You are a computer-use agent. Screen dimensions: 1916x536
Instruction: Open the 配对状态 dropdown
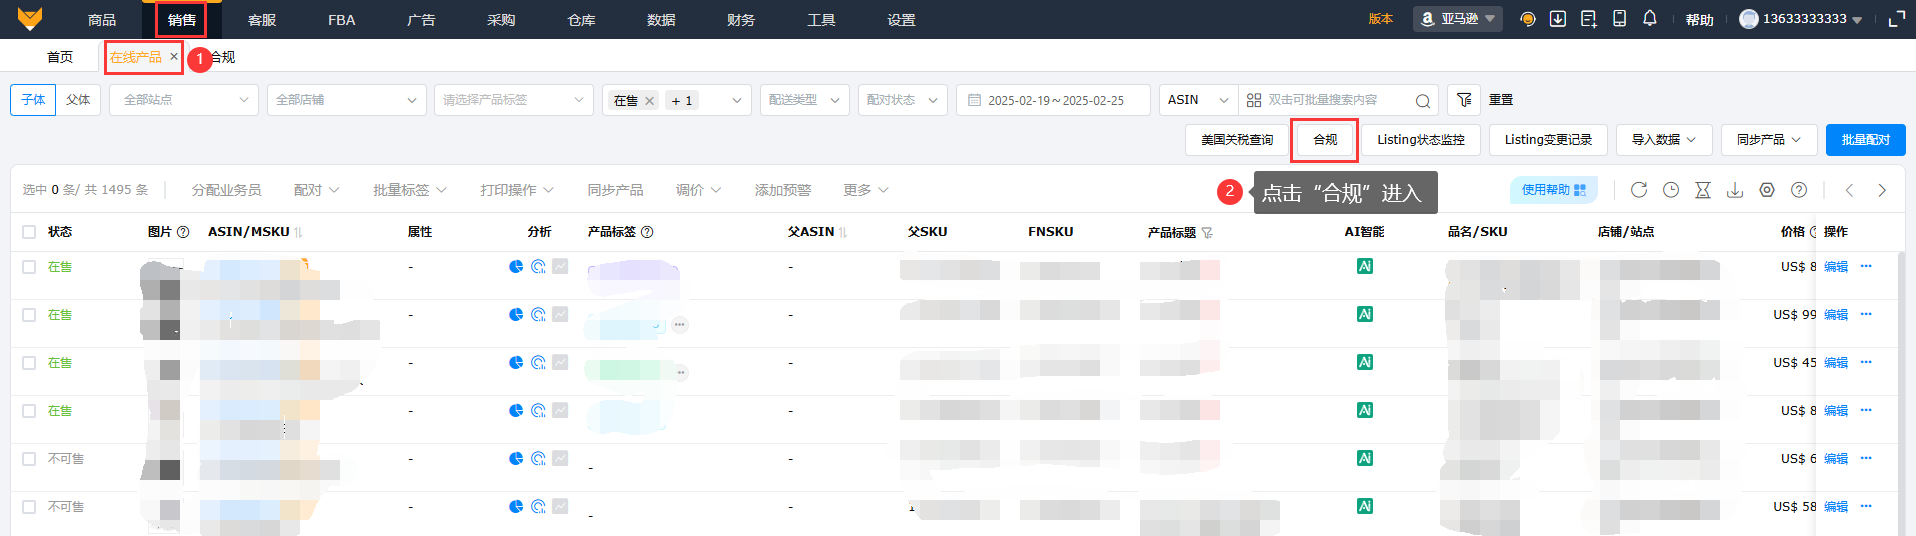(x=902, y=100)
